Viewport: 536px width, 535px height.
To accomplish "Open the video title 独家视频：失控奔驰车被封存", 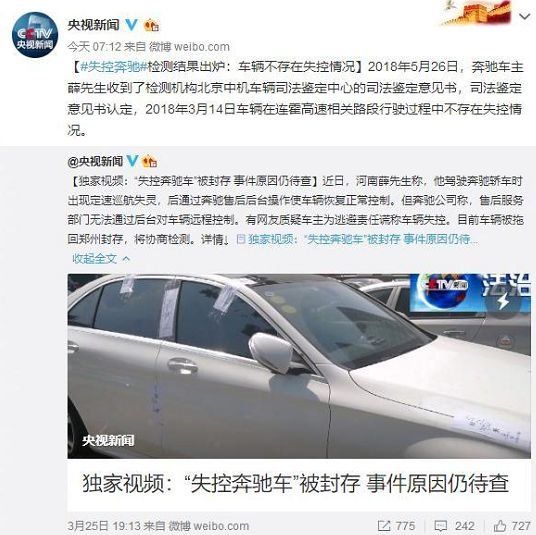I will click(296, 483).
